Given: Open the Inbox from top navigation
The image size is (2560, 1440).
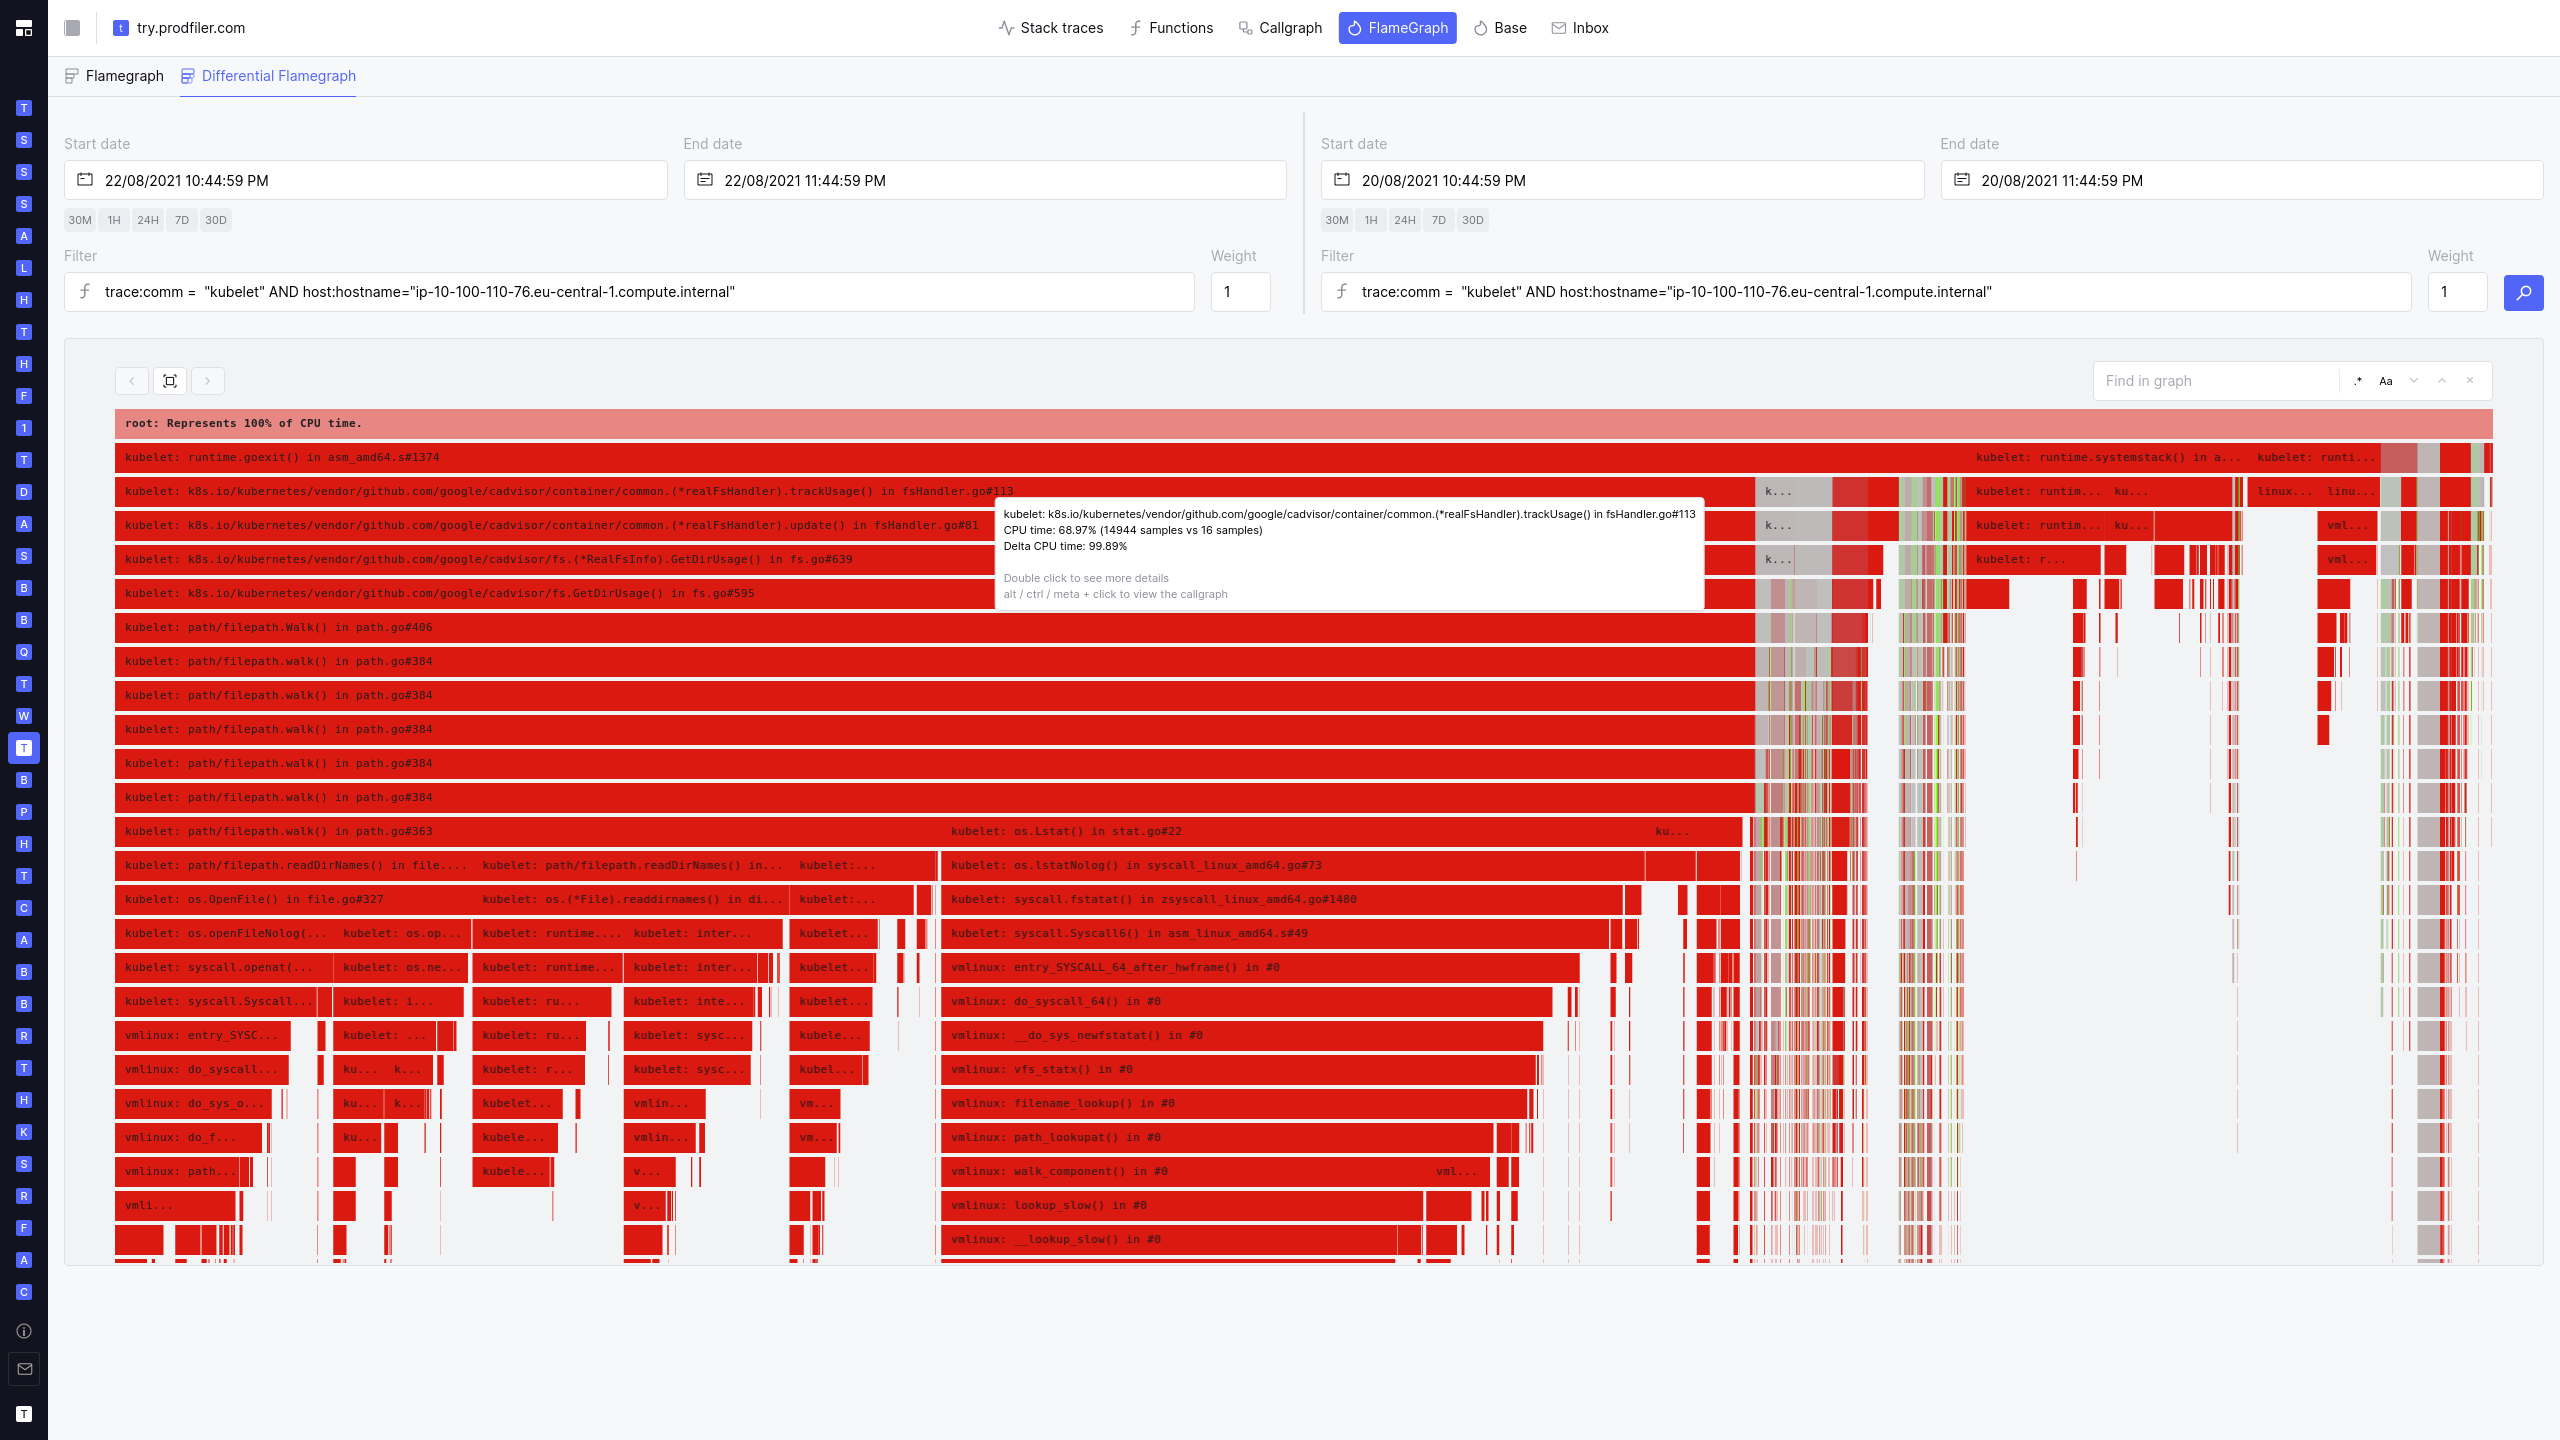Looking at the screenshot, I should click(x=1580, y=28).
